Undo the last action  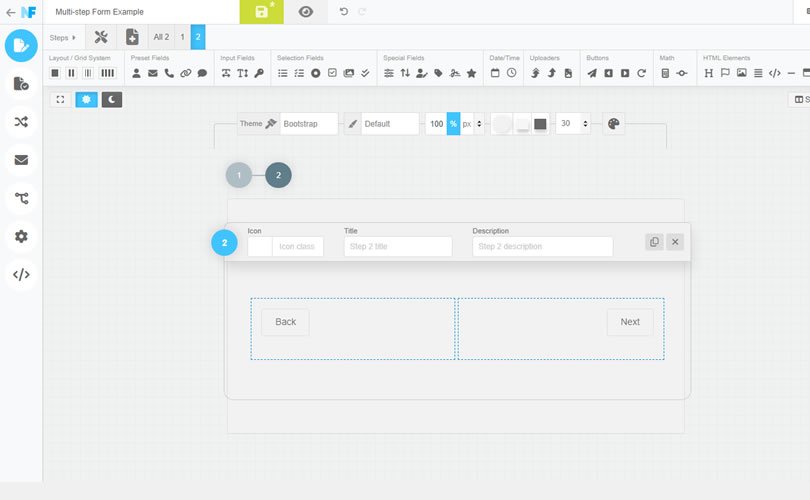tap(344, 11)
